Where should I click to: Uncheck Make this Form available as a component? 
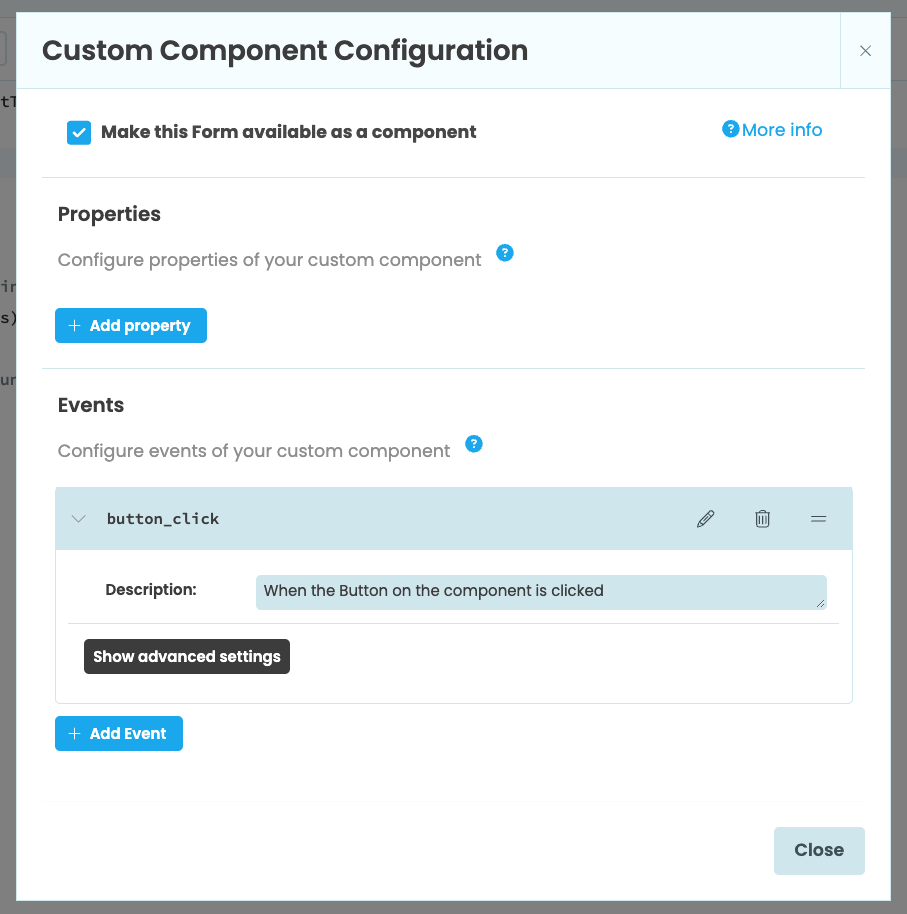pos(79,131)
